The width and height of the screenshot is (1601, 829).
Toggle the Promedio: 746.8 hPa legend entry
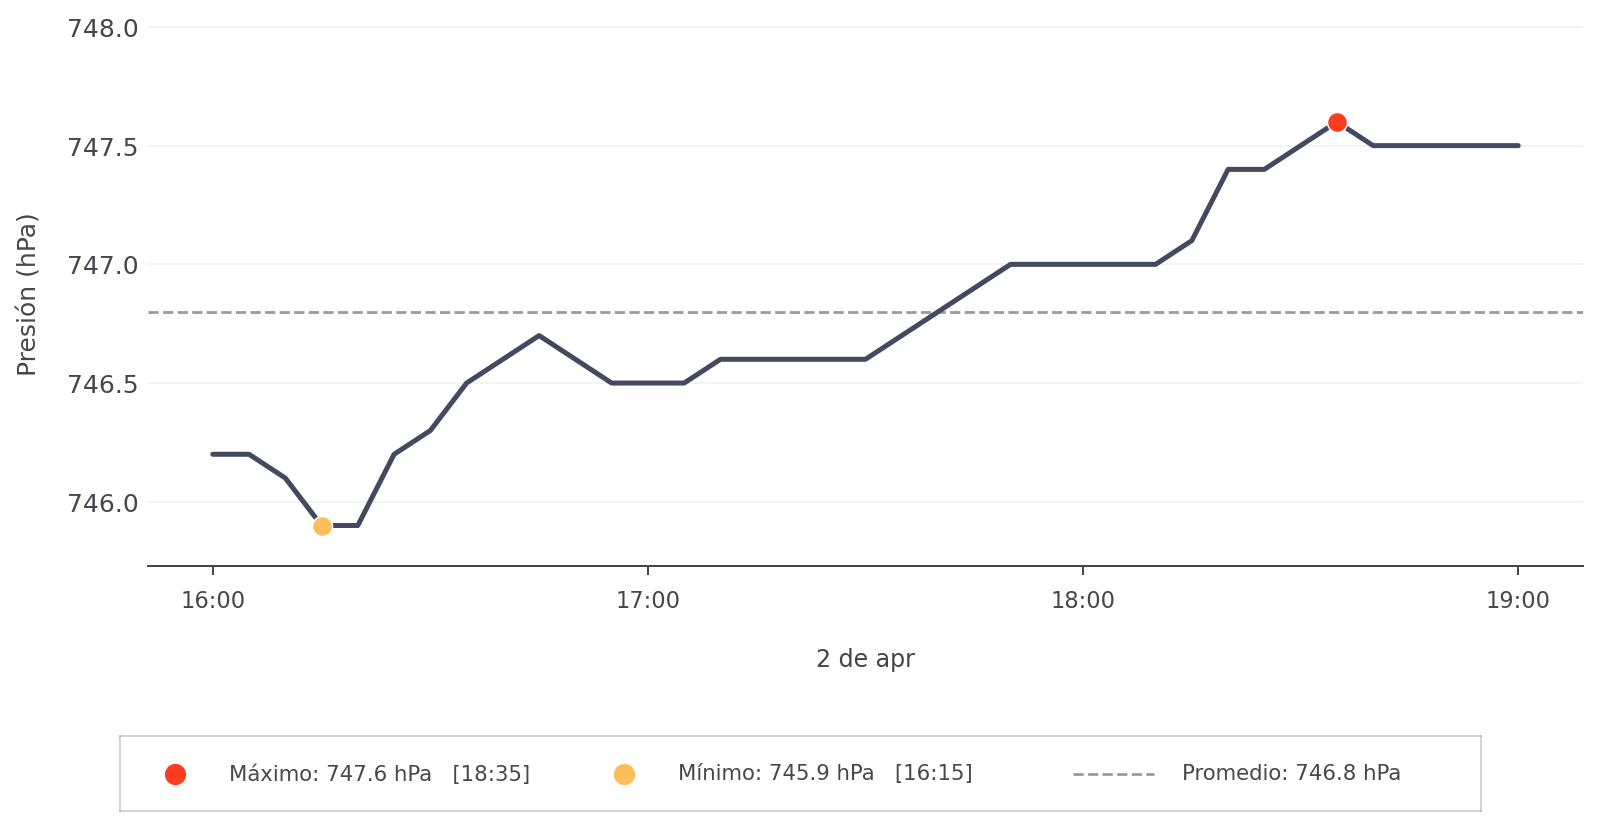(x=1290, y=774)
